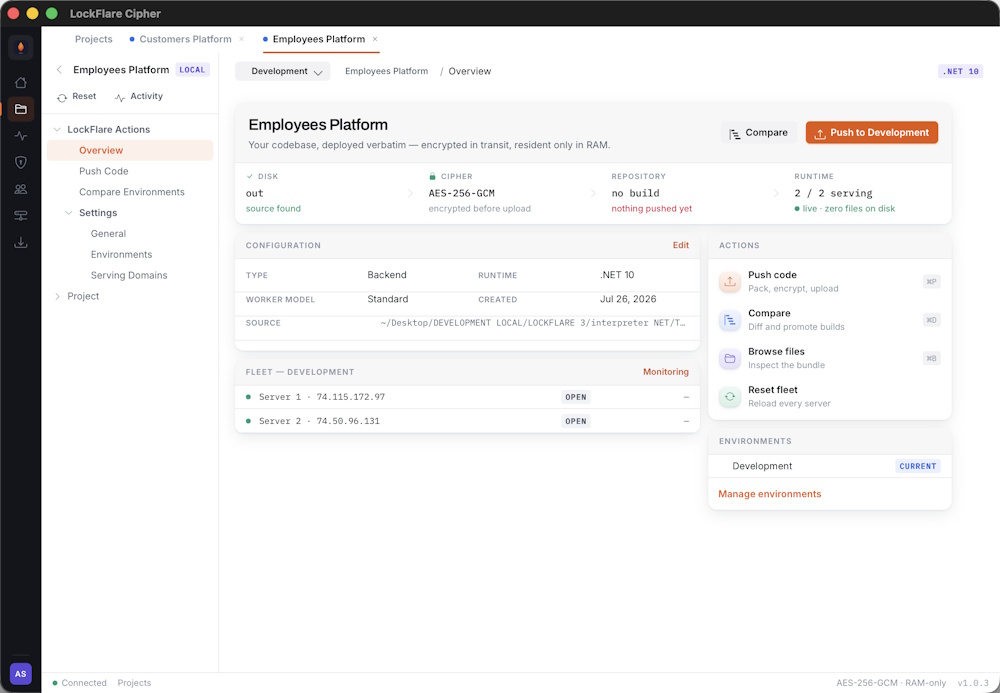Click OPEN badge on Server 2
Screen dimensions: 1000x693
click(576, 421)
